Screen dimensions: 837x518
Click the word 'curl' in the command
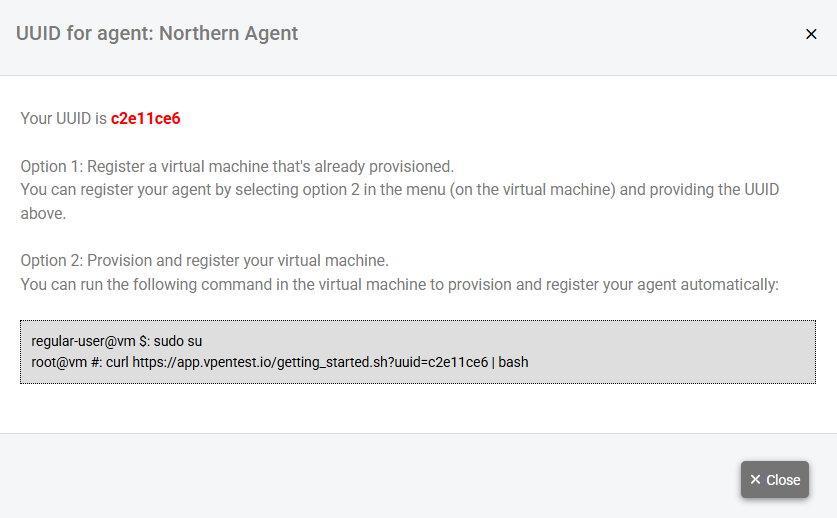[117, 362]
